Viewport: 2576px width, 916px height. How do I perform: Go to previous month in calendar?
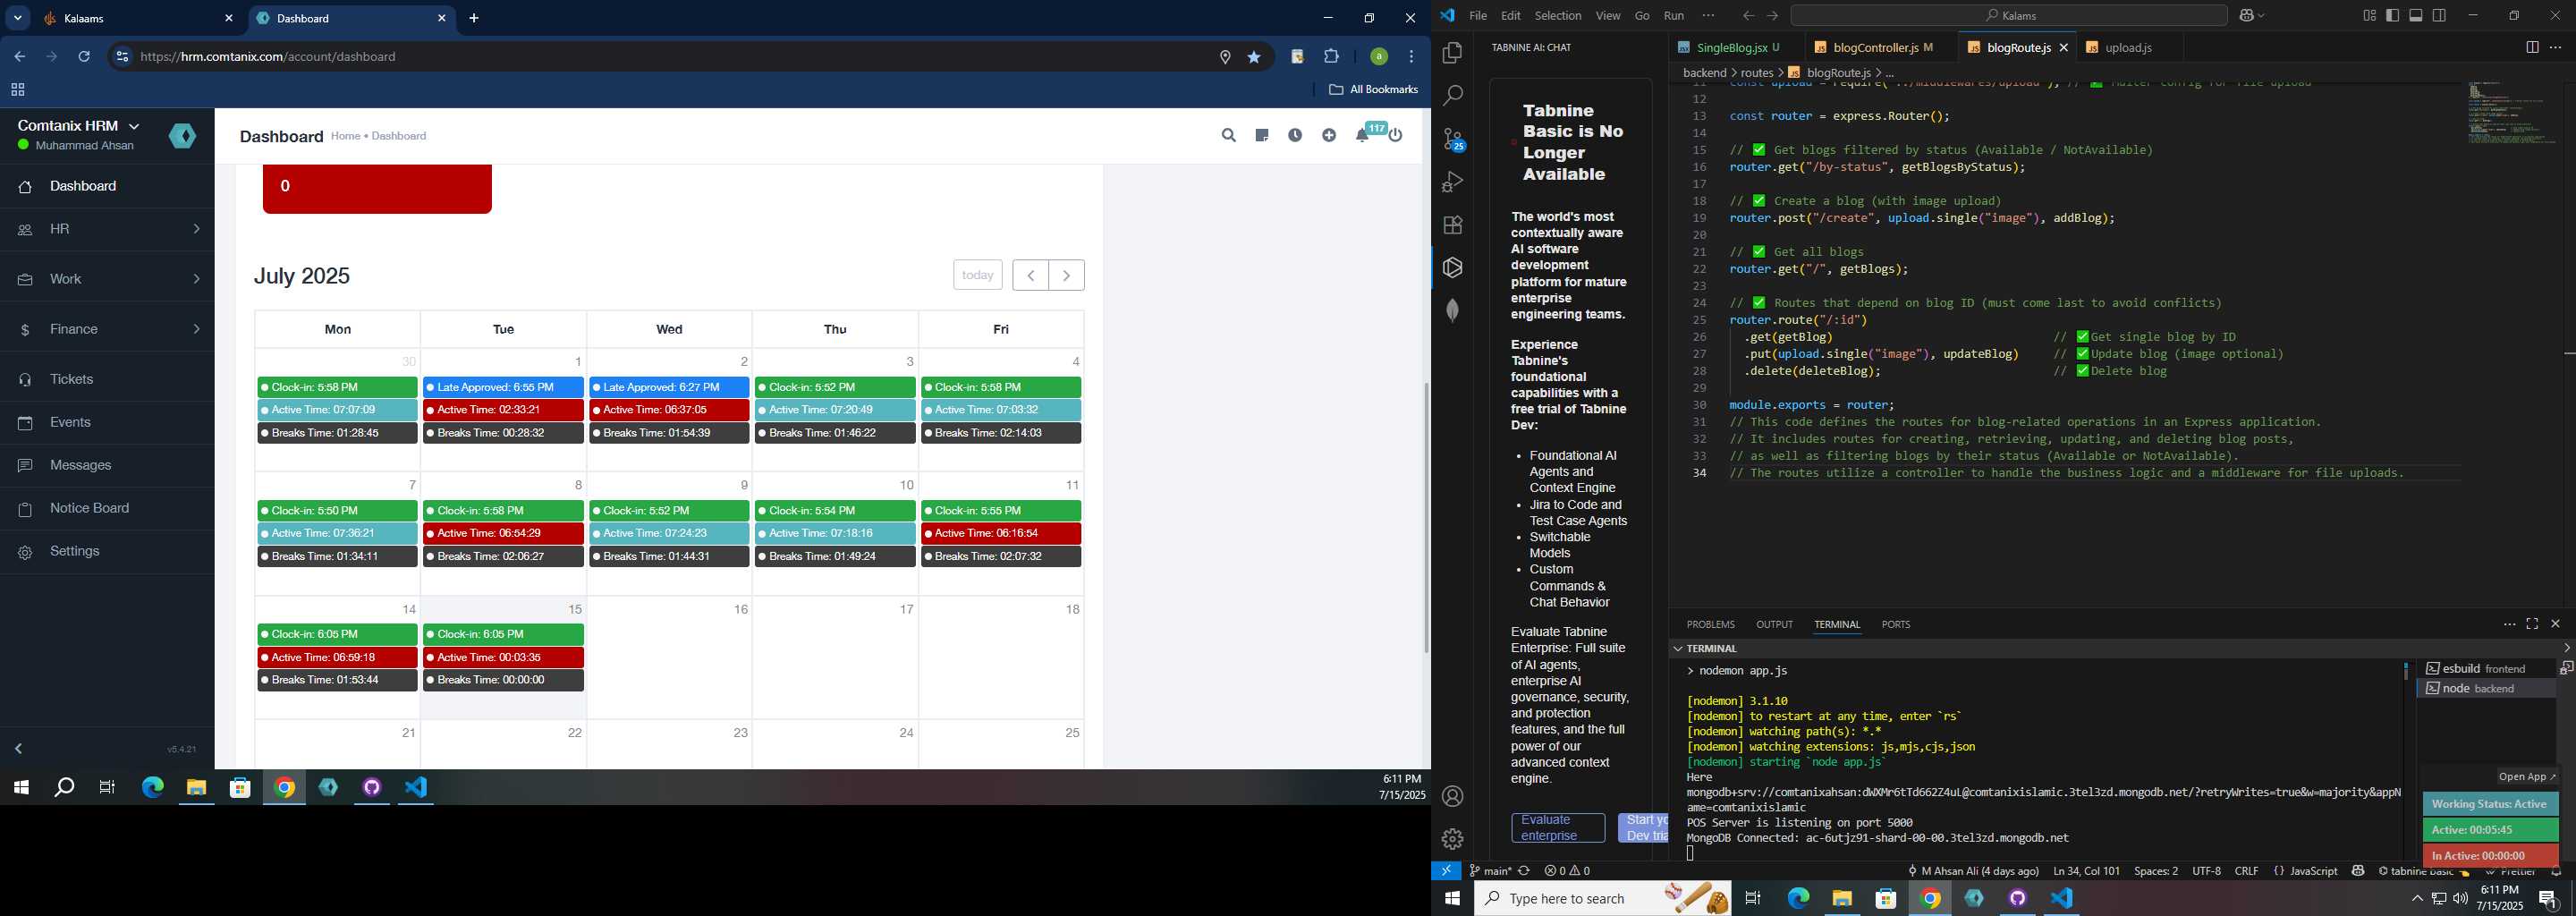pyautogui.click(x=1030, y=275)
